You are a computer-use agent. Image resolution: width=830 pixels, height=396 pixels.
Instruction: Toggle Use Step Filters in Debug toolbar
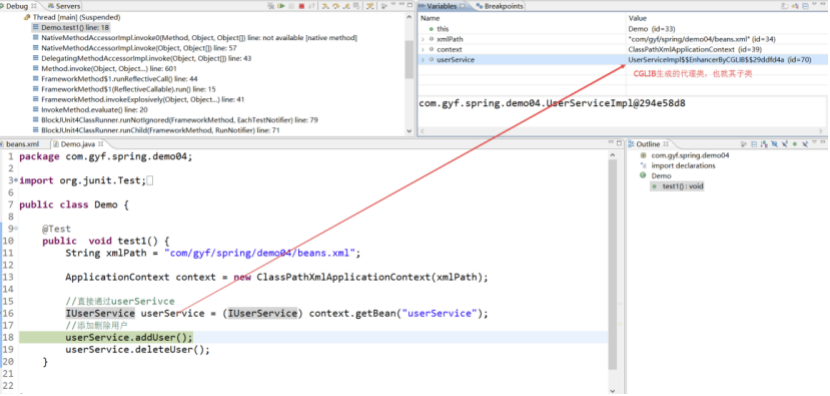pos(370,6)
